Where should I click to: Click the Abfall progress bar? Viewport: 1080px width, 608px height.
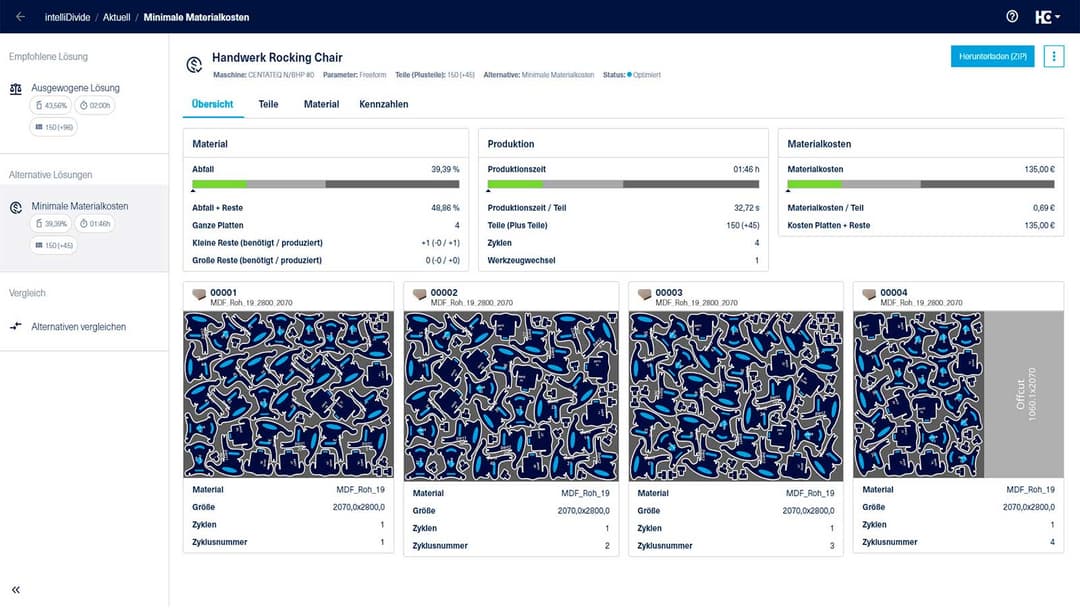pos(325,184)
